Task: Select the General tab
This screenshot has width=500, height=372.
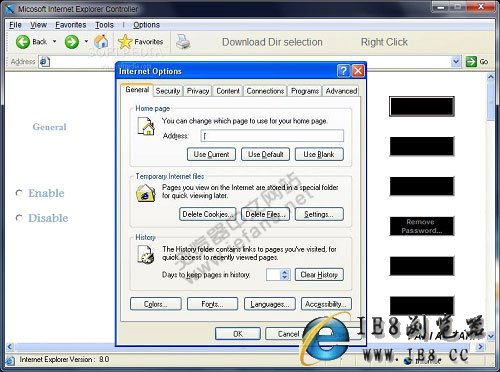Action: coord(137,90)
